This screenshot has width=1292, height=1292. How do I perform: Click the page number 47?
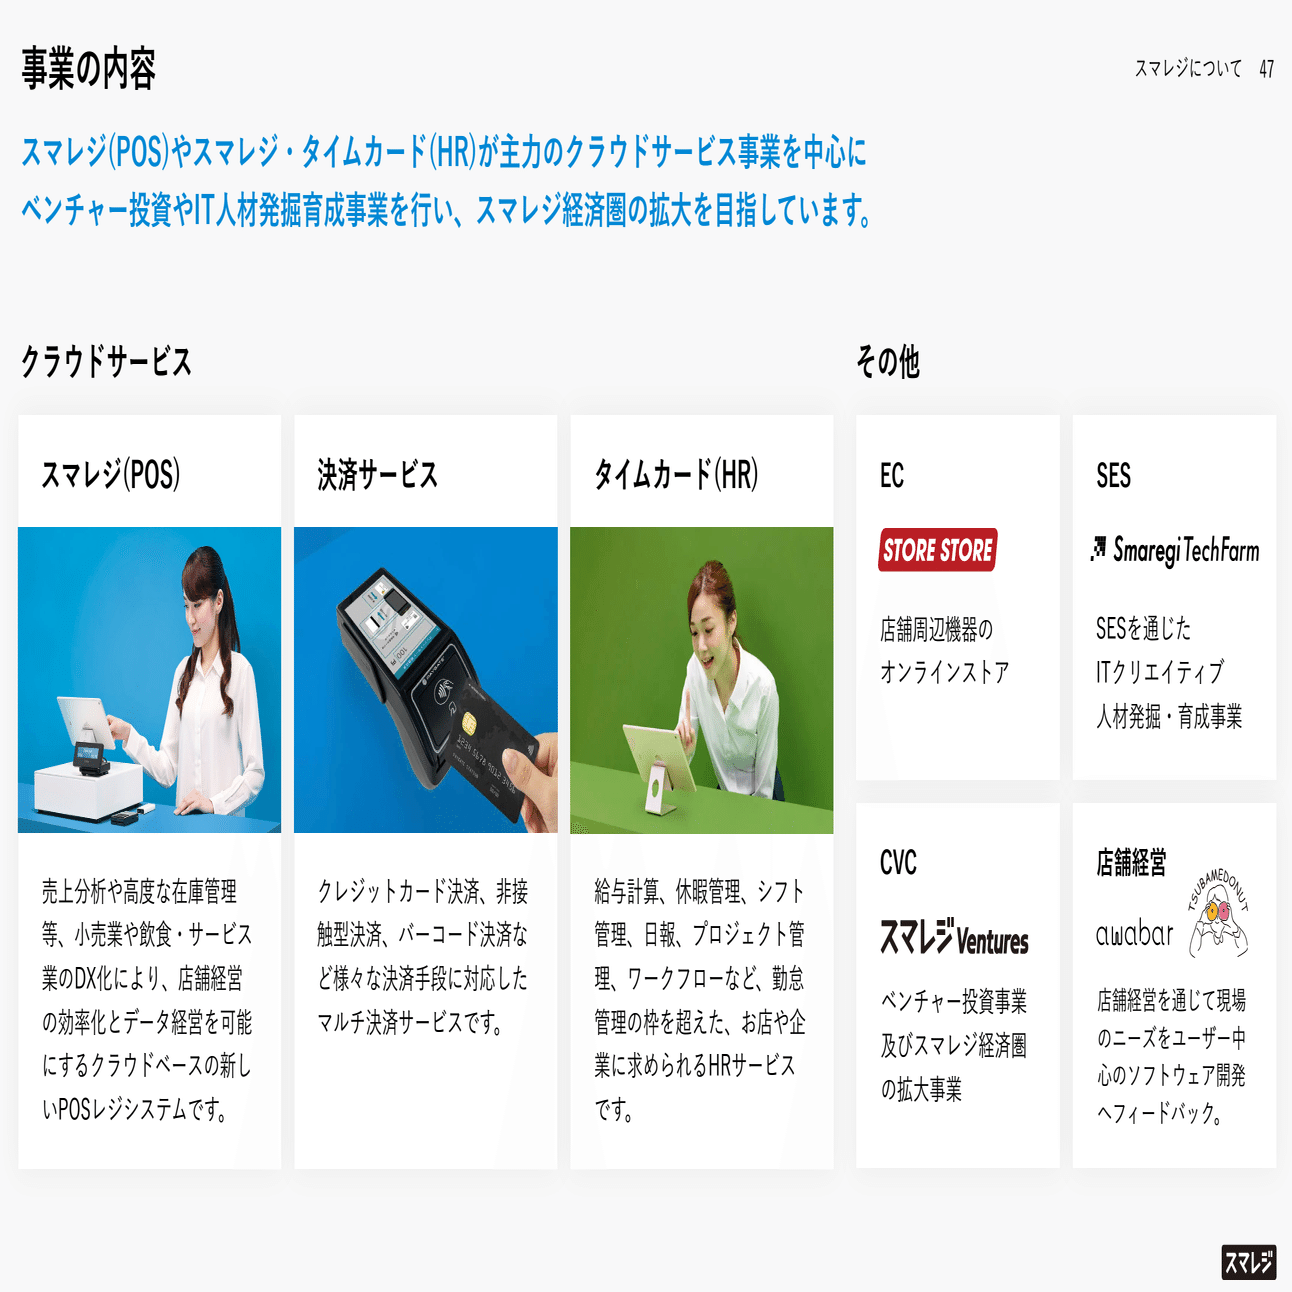click(1267, 68)
